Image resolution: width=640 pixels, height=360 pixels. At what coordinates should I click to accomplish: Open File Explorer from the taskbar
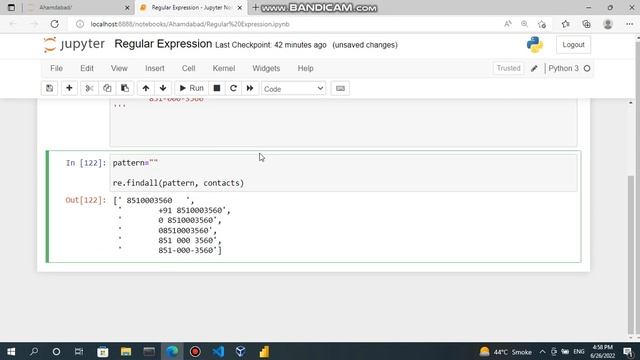(x=126, y=351)
